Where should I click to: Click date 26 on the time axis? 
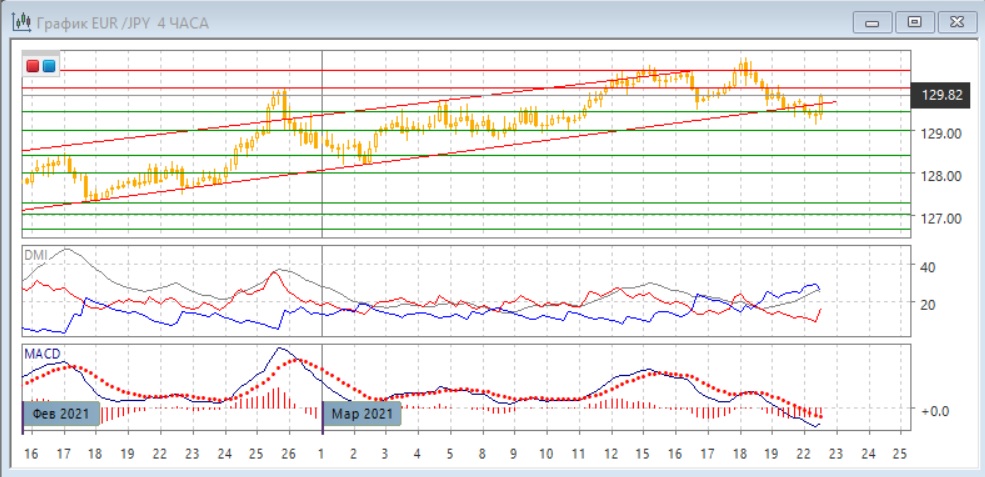click(289, 454)
